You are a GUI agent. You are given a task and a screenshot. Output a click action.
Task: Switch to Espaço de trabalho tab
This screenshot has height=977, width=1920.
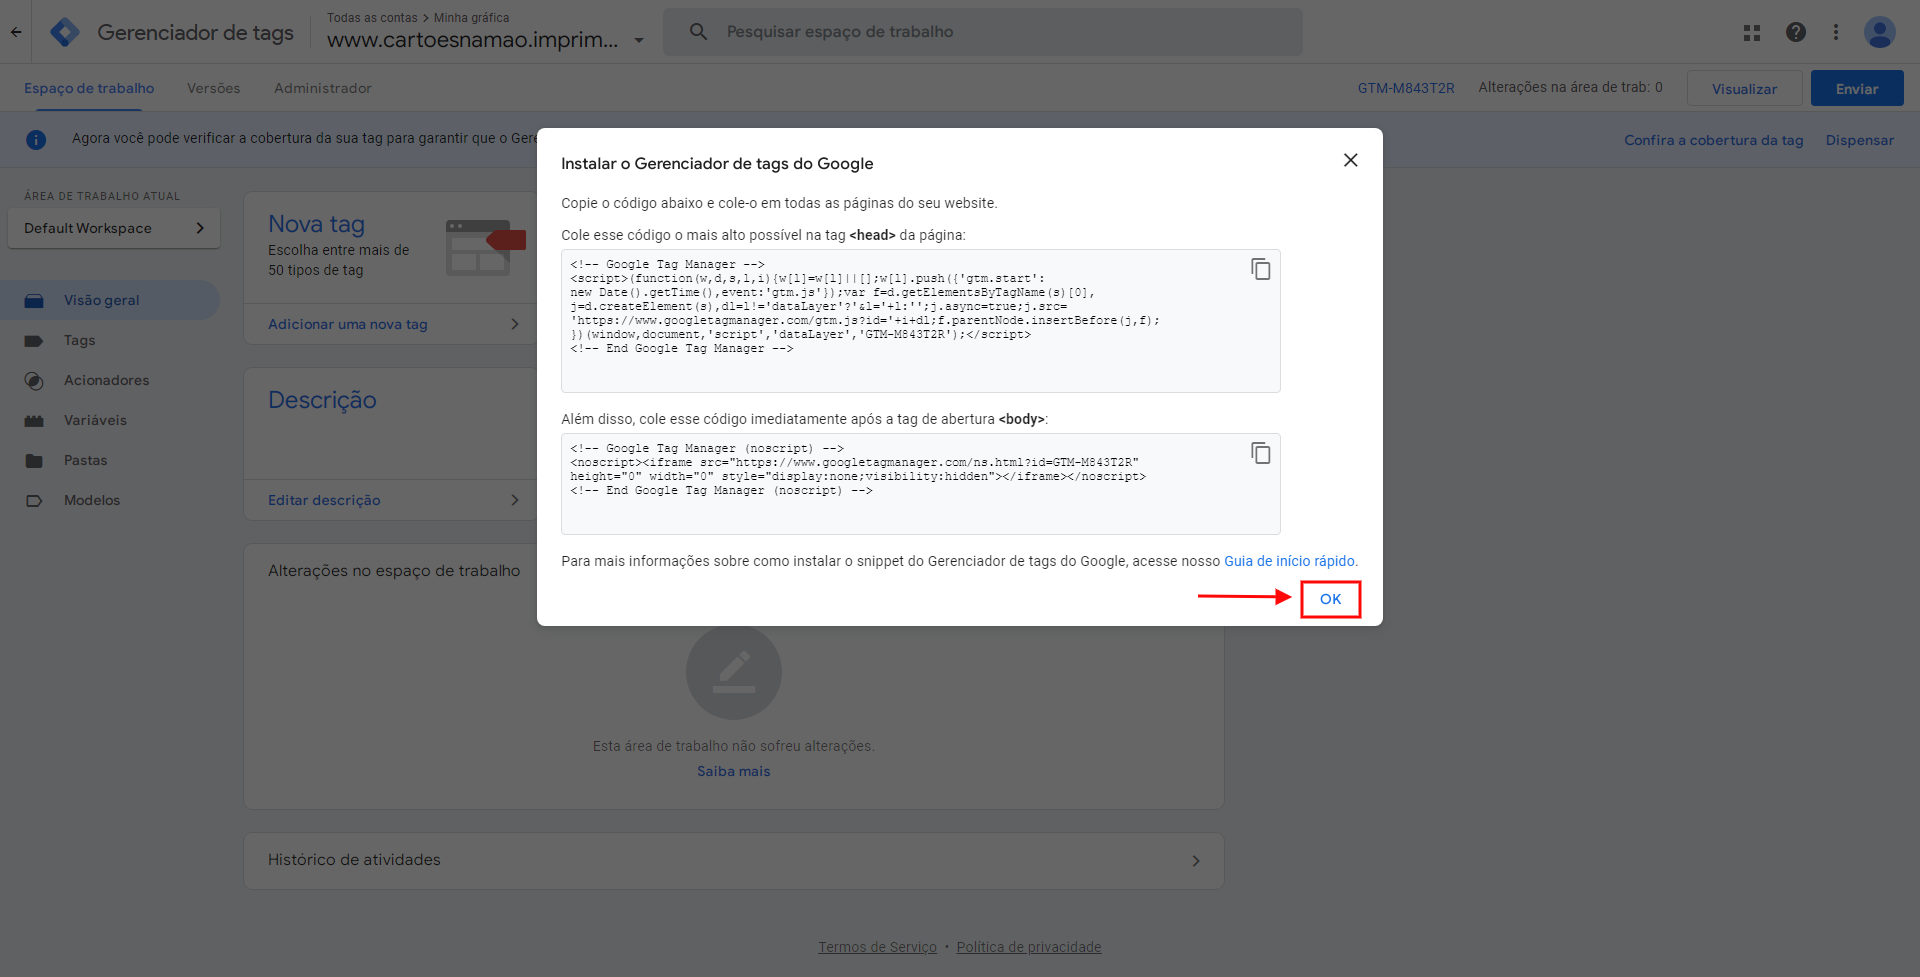89,88
